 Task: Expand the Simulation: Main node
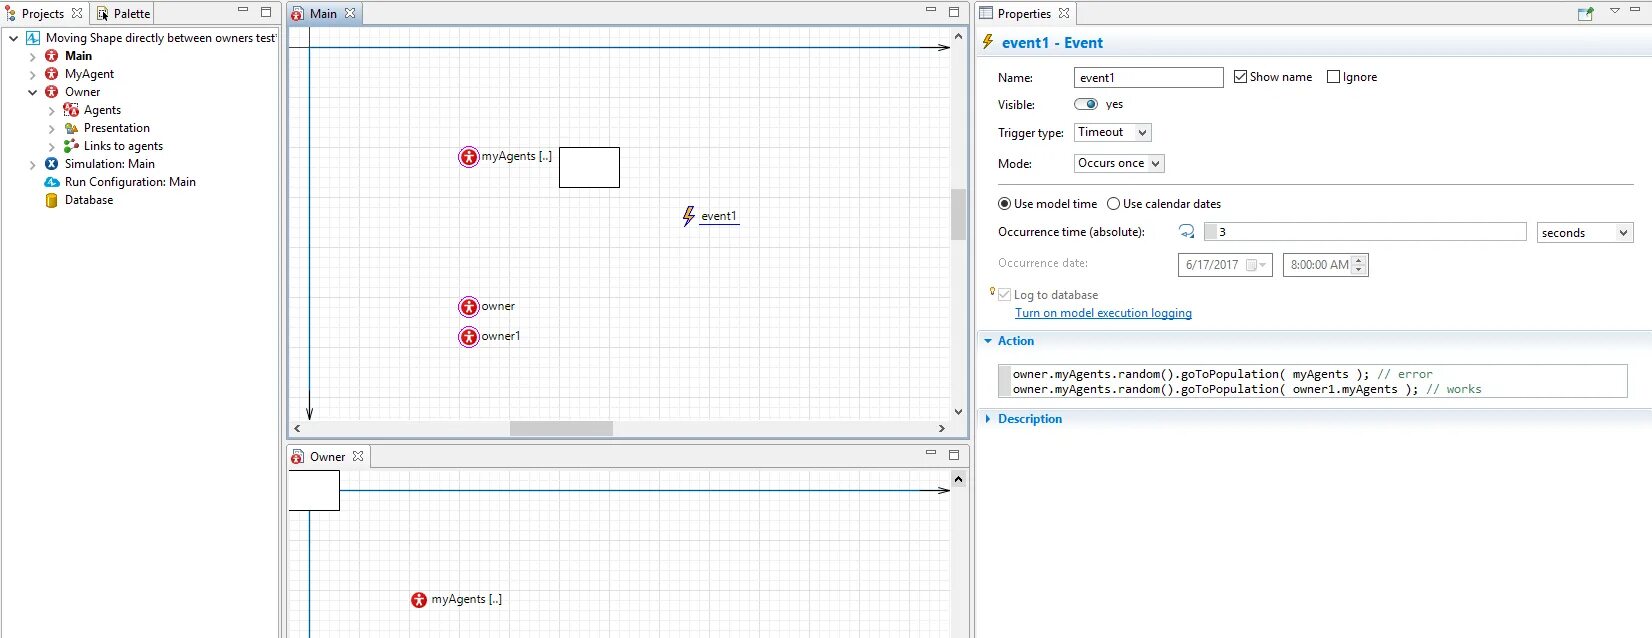(32, 164)
